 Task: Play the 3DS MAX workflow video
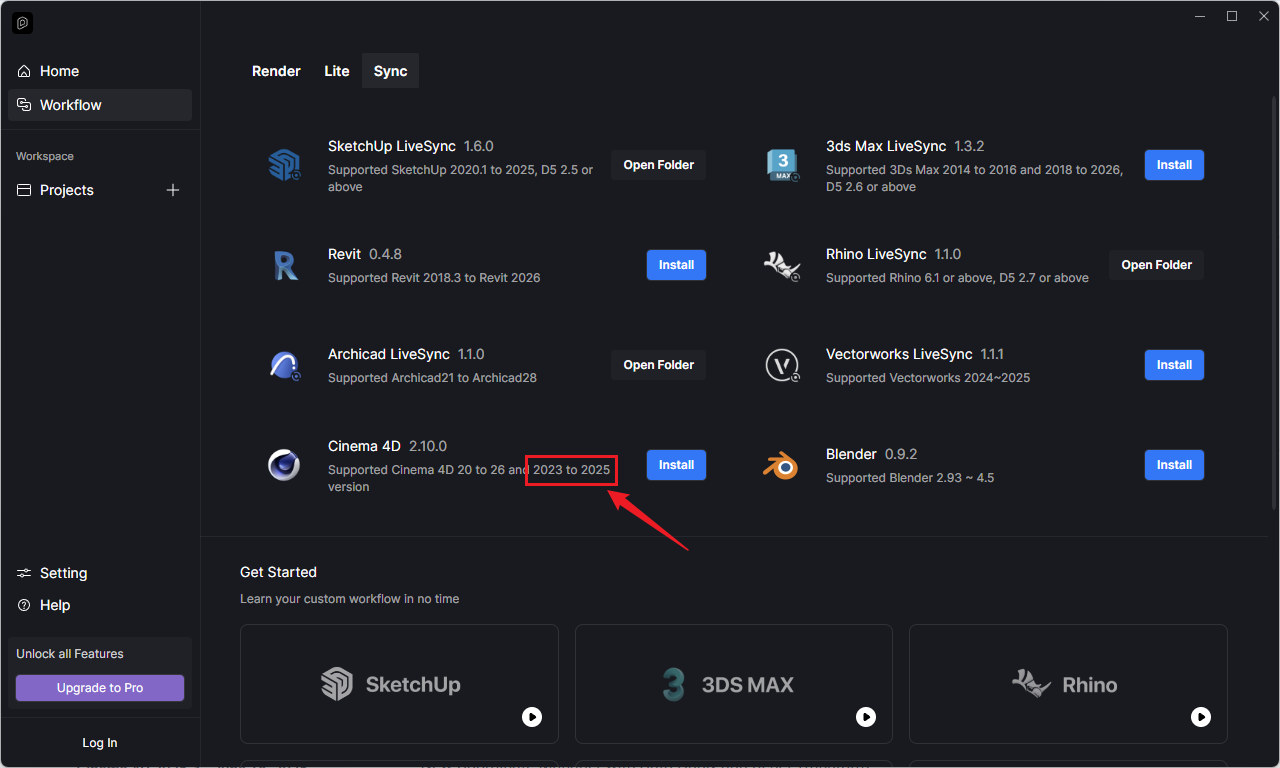(x=866, y=717)
